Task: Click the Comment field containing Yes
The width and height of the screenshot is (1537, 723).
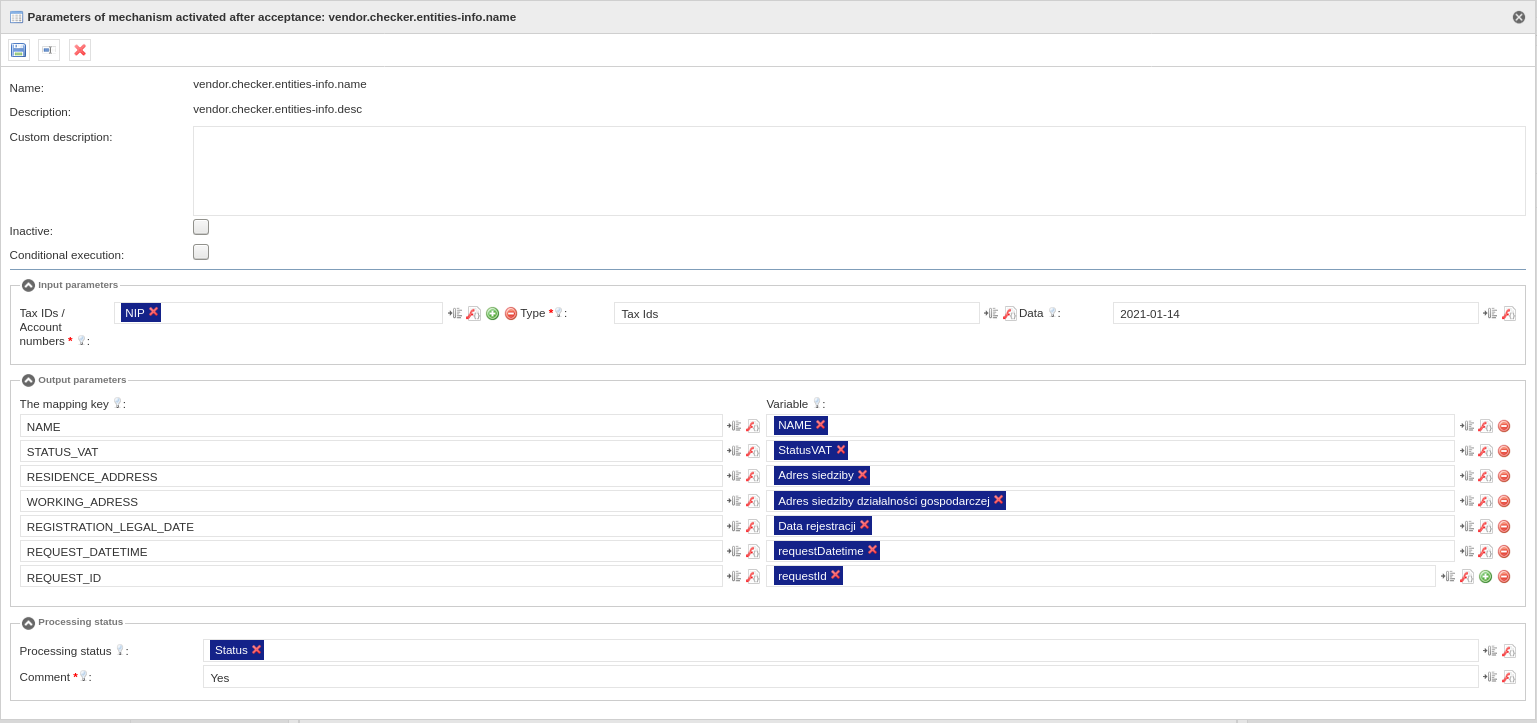Action: pyautogui.click(x=840, y=677)
